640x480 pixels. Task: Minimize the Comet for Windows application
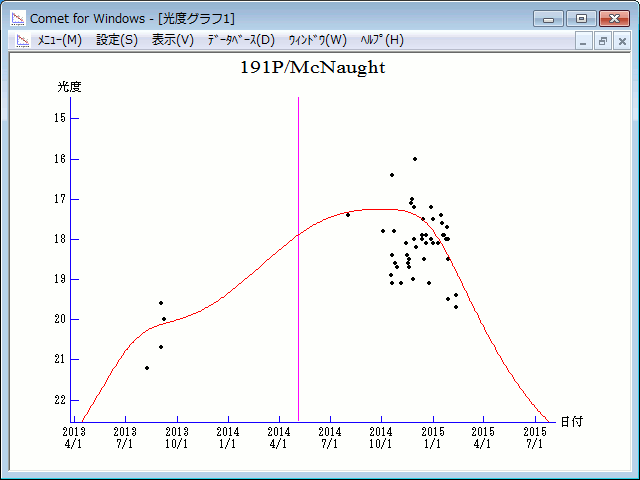click(548, 18)
